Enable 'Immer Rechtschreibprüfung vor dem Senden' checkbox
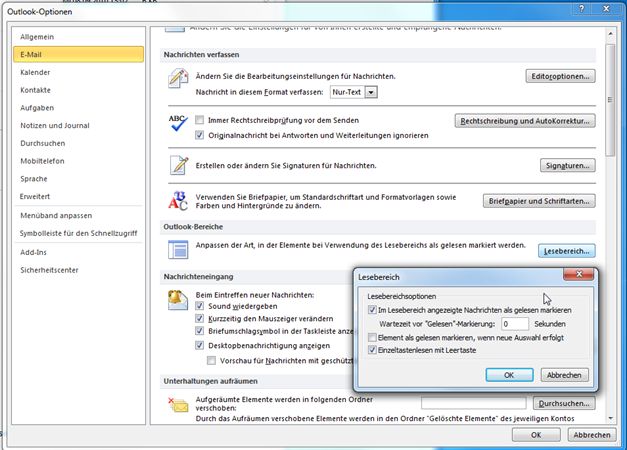This screenshot has height=450, width=627. click(x=200, y=120)
